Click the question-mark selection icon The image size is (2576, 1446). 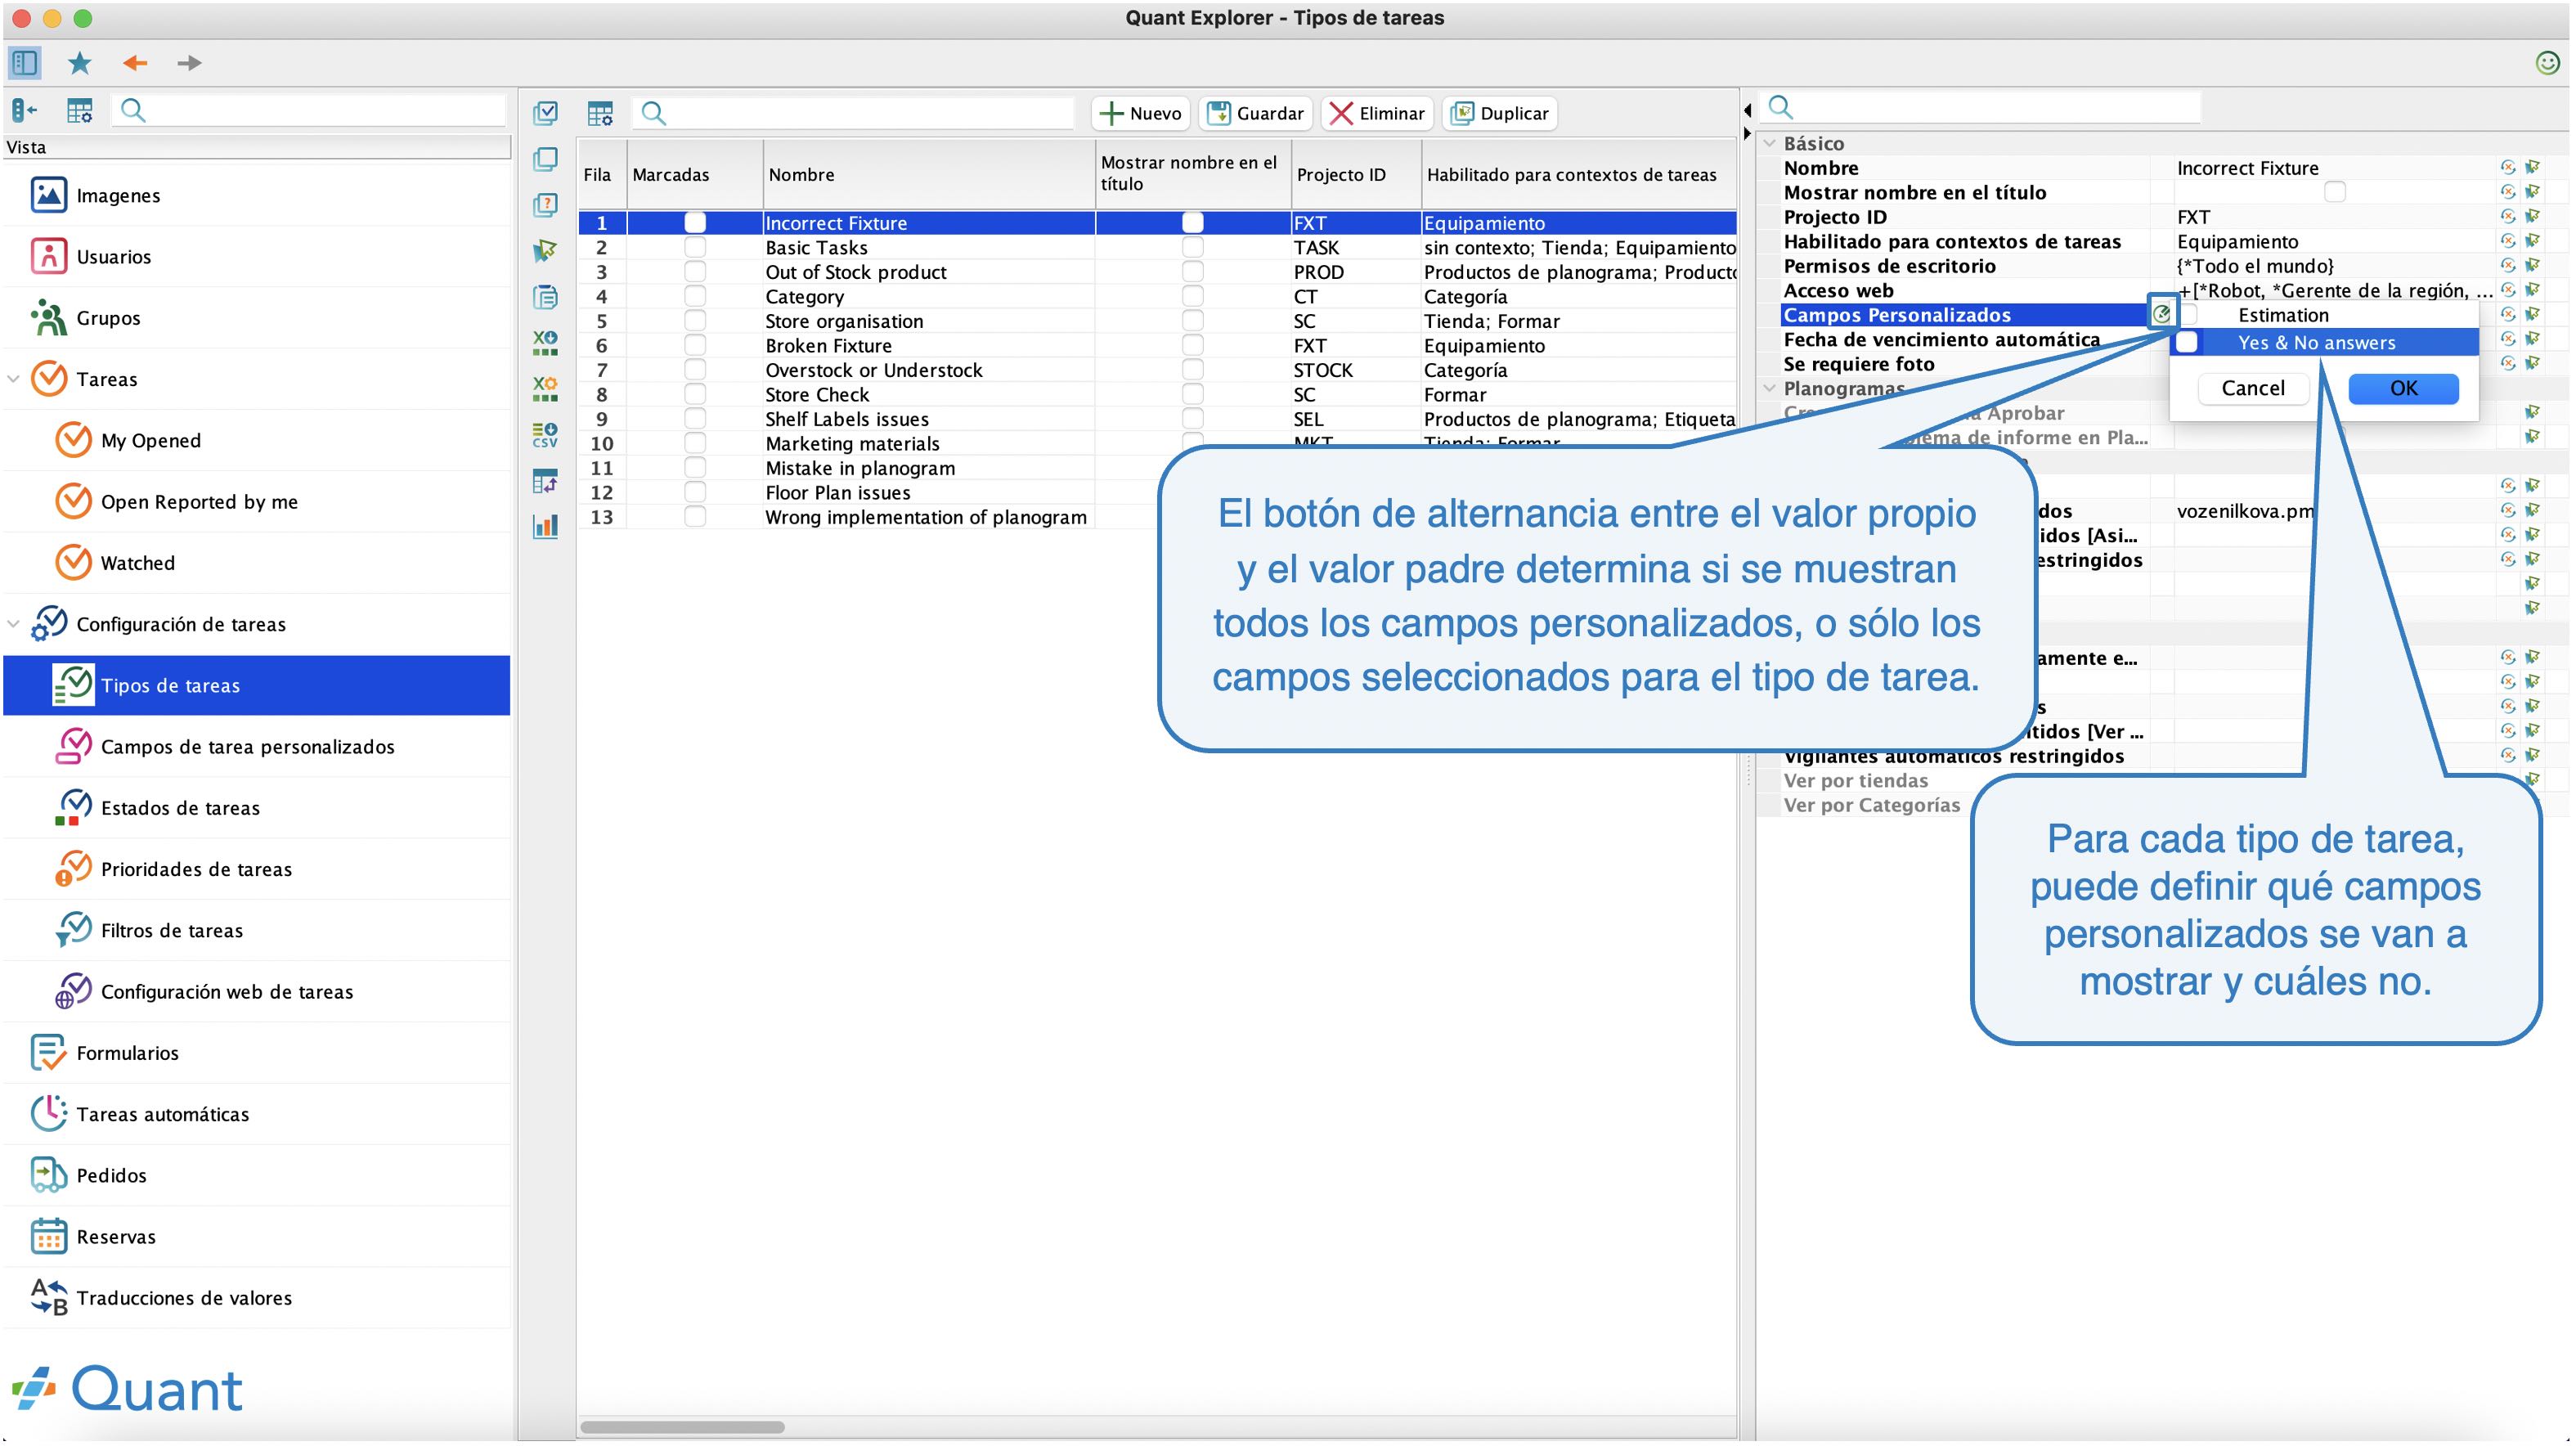point(545,205)
